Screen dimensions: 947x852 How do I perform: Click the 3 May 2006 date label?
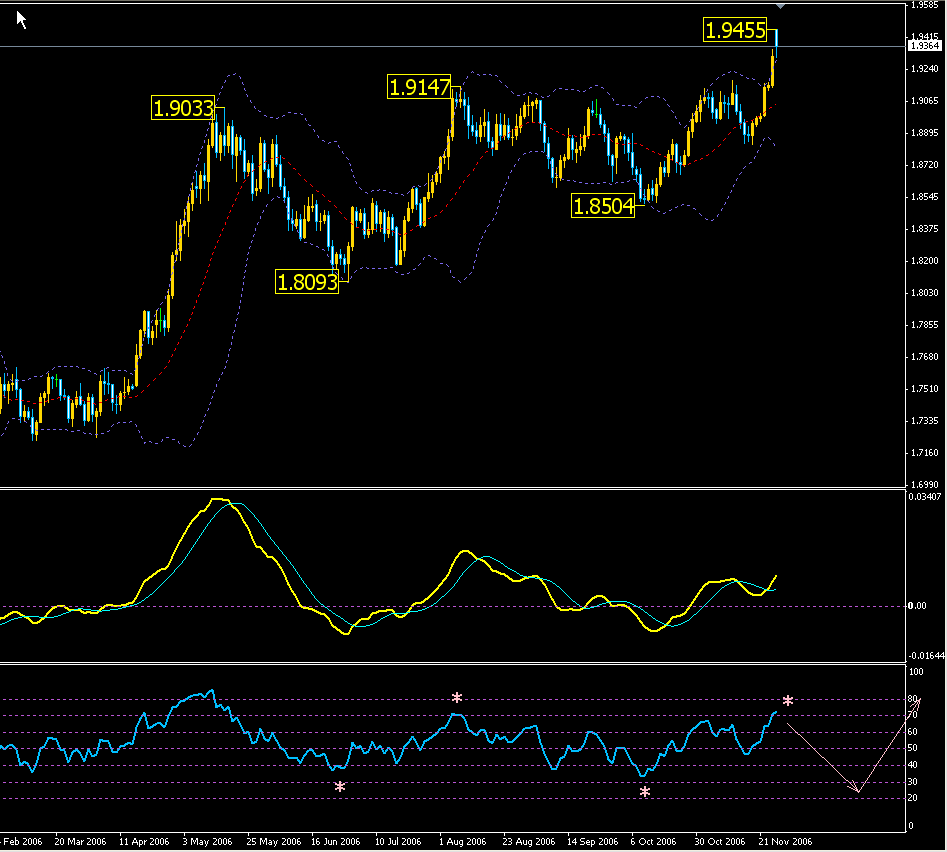point(206,841)
